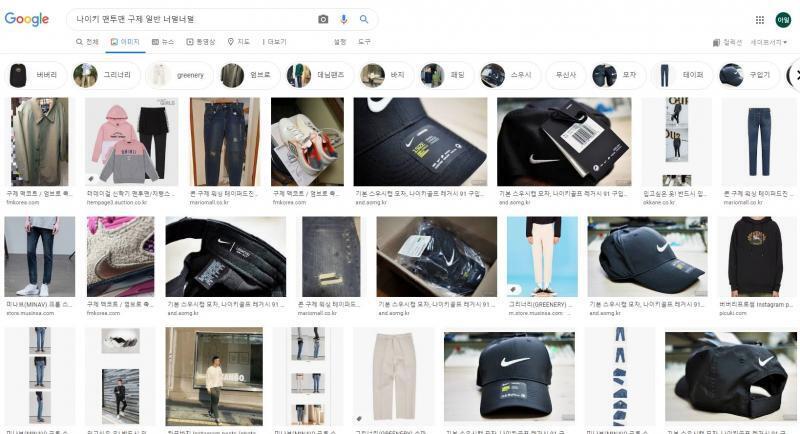Viewport: 800px width, 434px height.
Task: Open 도구 (Tools) filter options
Action: click(364, 42)
